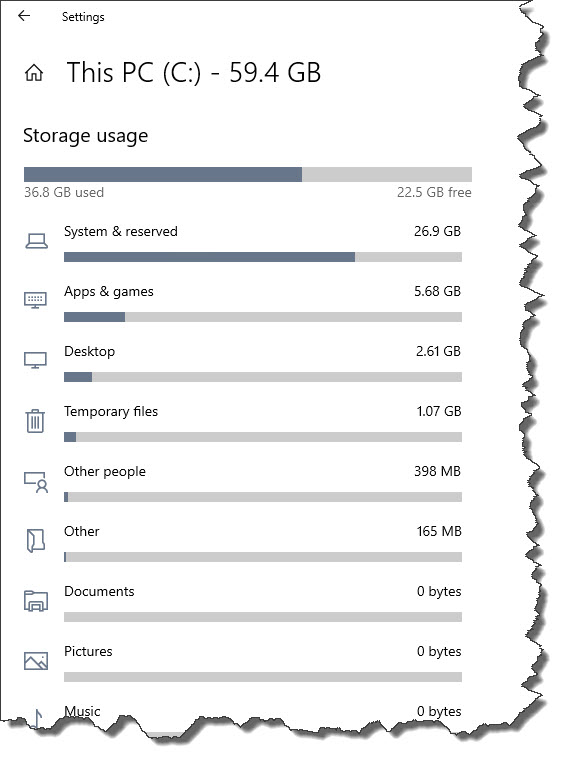Screen dimensions: 565x761
Task: Click the System & reserved usage bar
Action: [263, 257]
